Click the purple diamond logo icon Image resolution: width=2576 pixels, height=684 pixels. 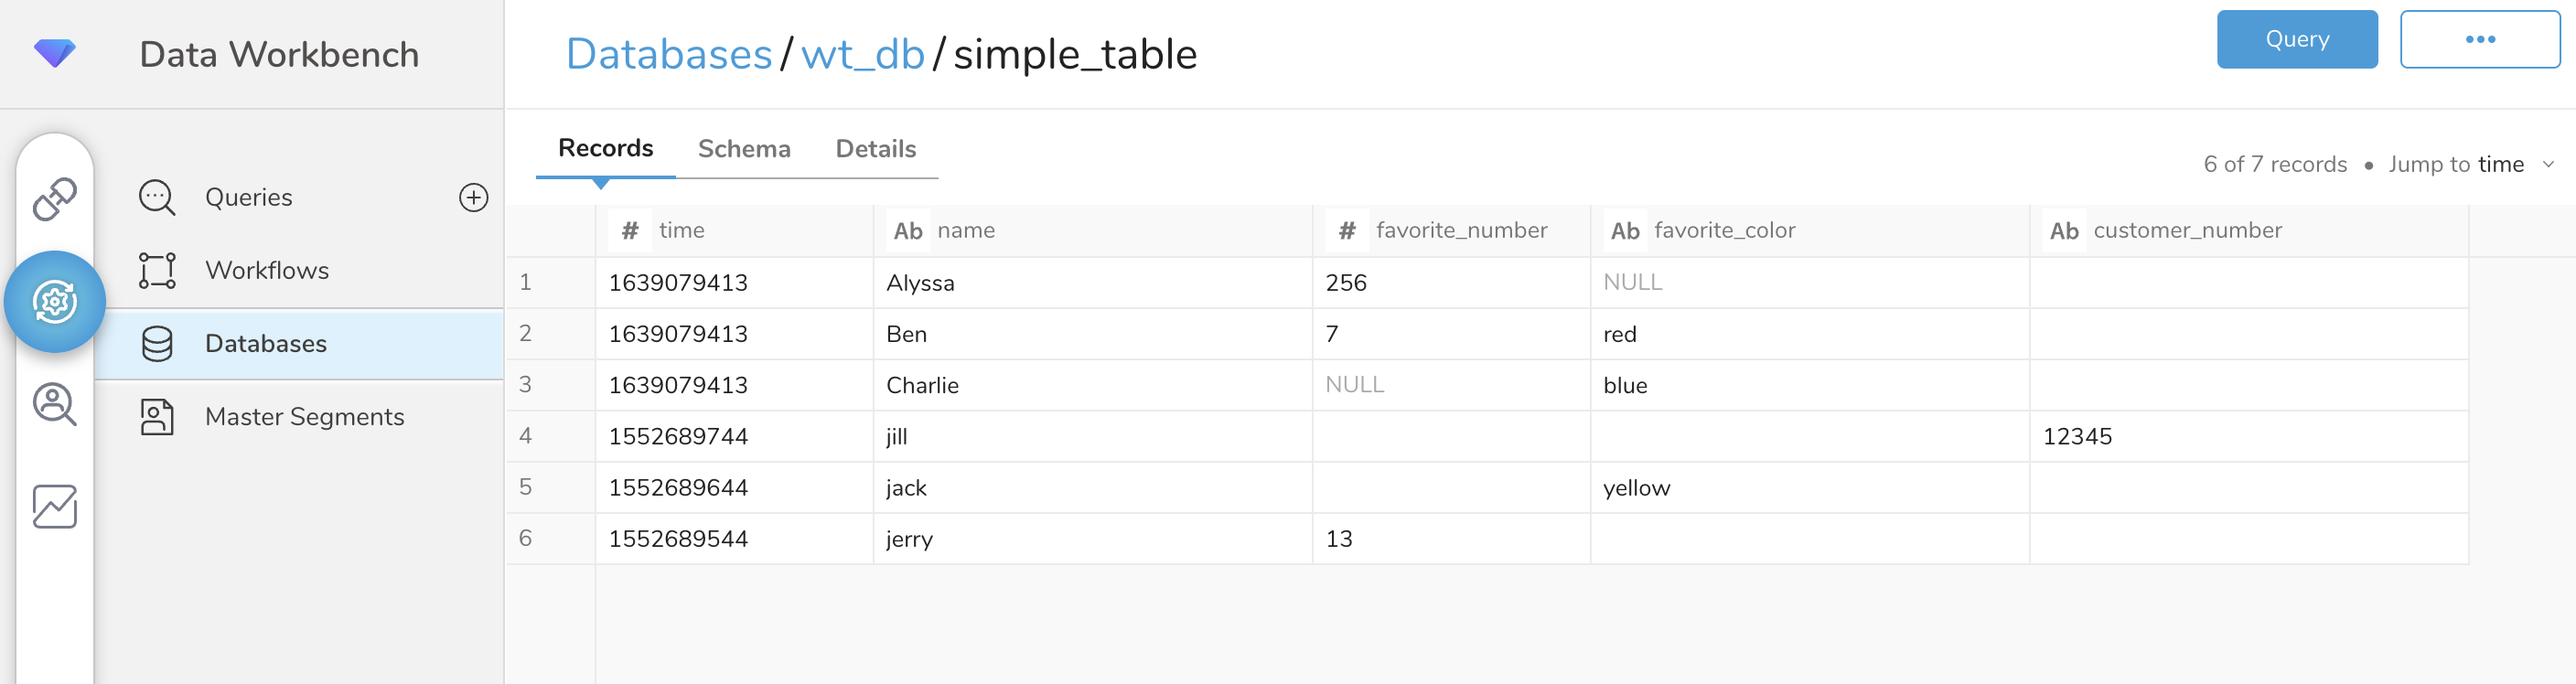(54, 52)
